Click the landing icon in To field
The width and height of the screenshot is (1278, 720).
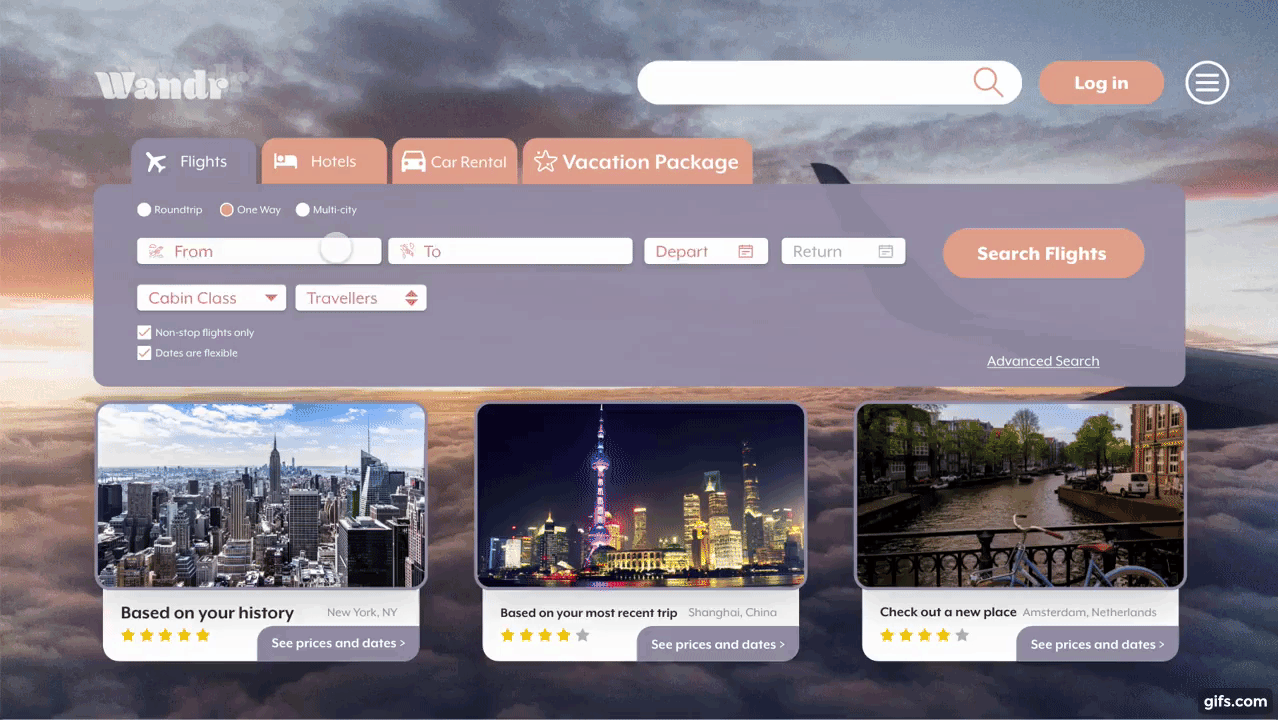407,251
